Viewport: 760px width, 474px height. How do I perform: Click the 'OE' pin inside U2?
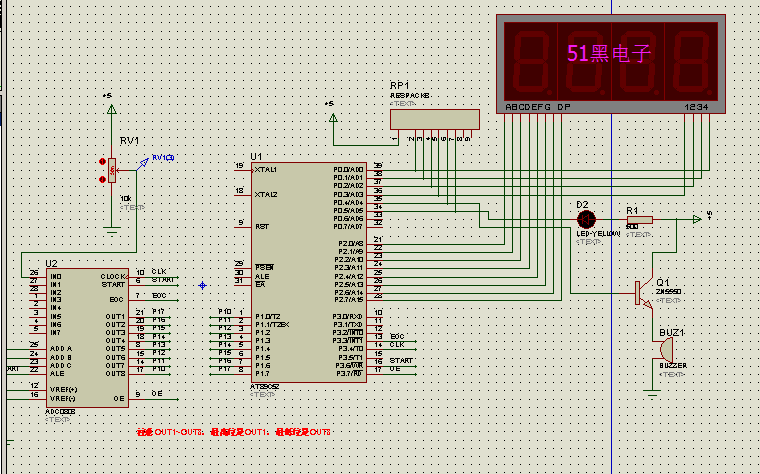point(119,398)
